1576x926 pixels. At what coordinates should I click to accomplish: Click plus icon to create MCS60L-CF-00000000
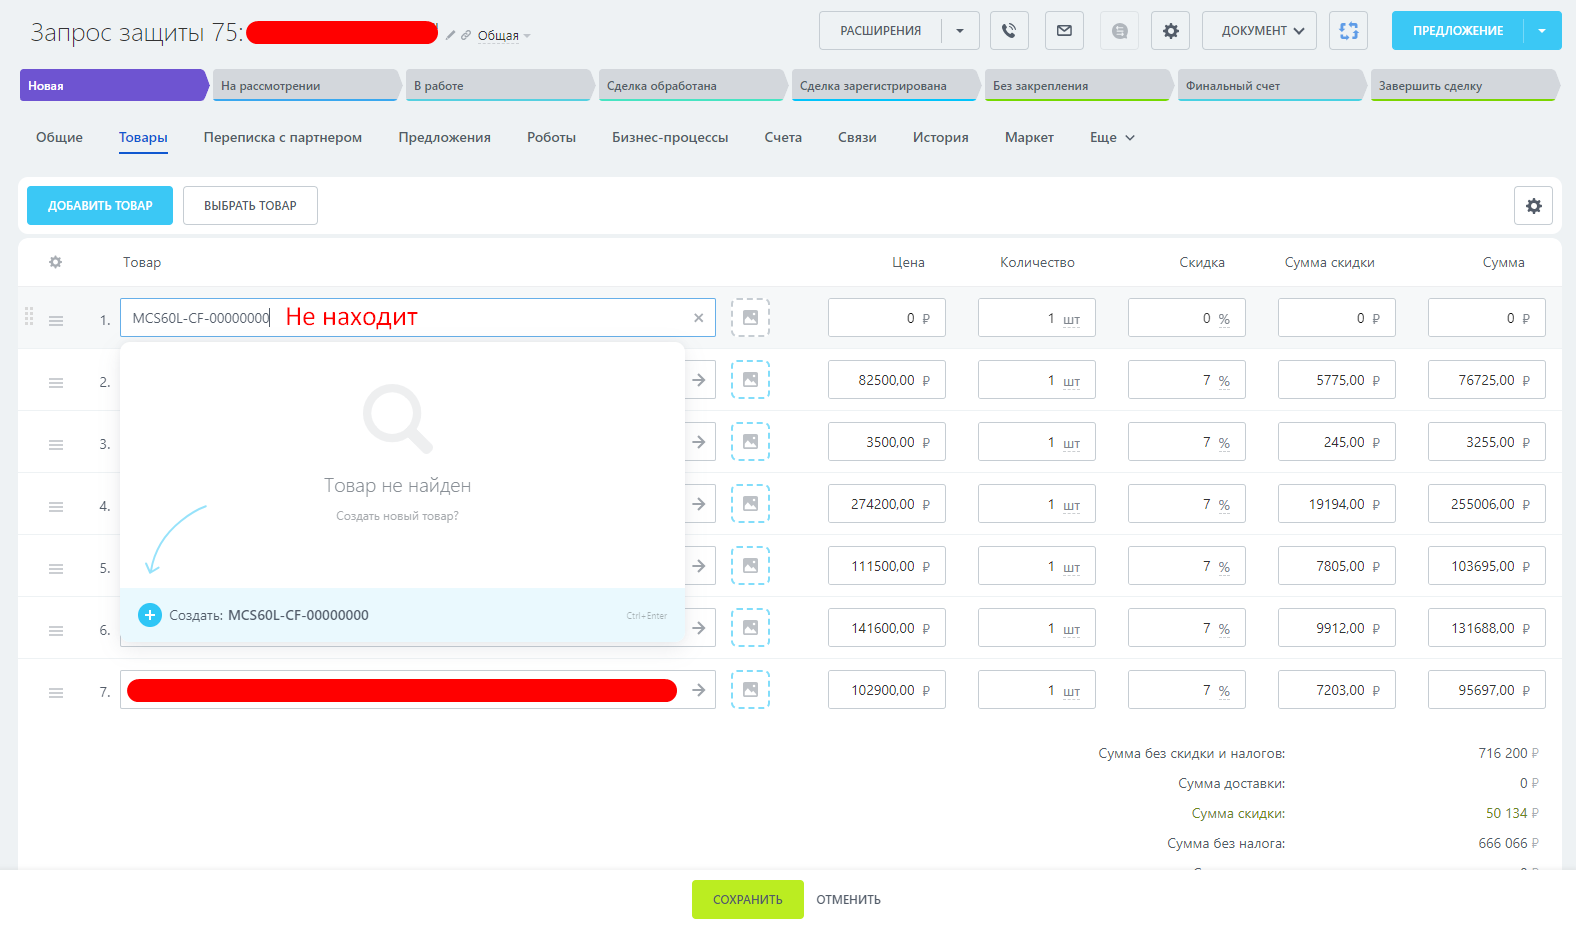point(150,615)
